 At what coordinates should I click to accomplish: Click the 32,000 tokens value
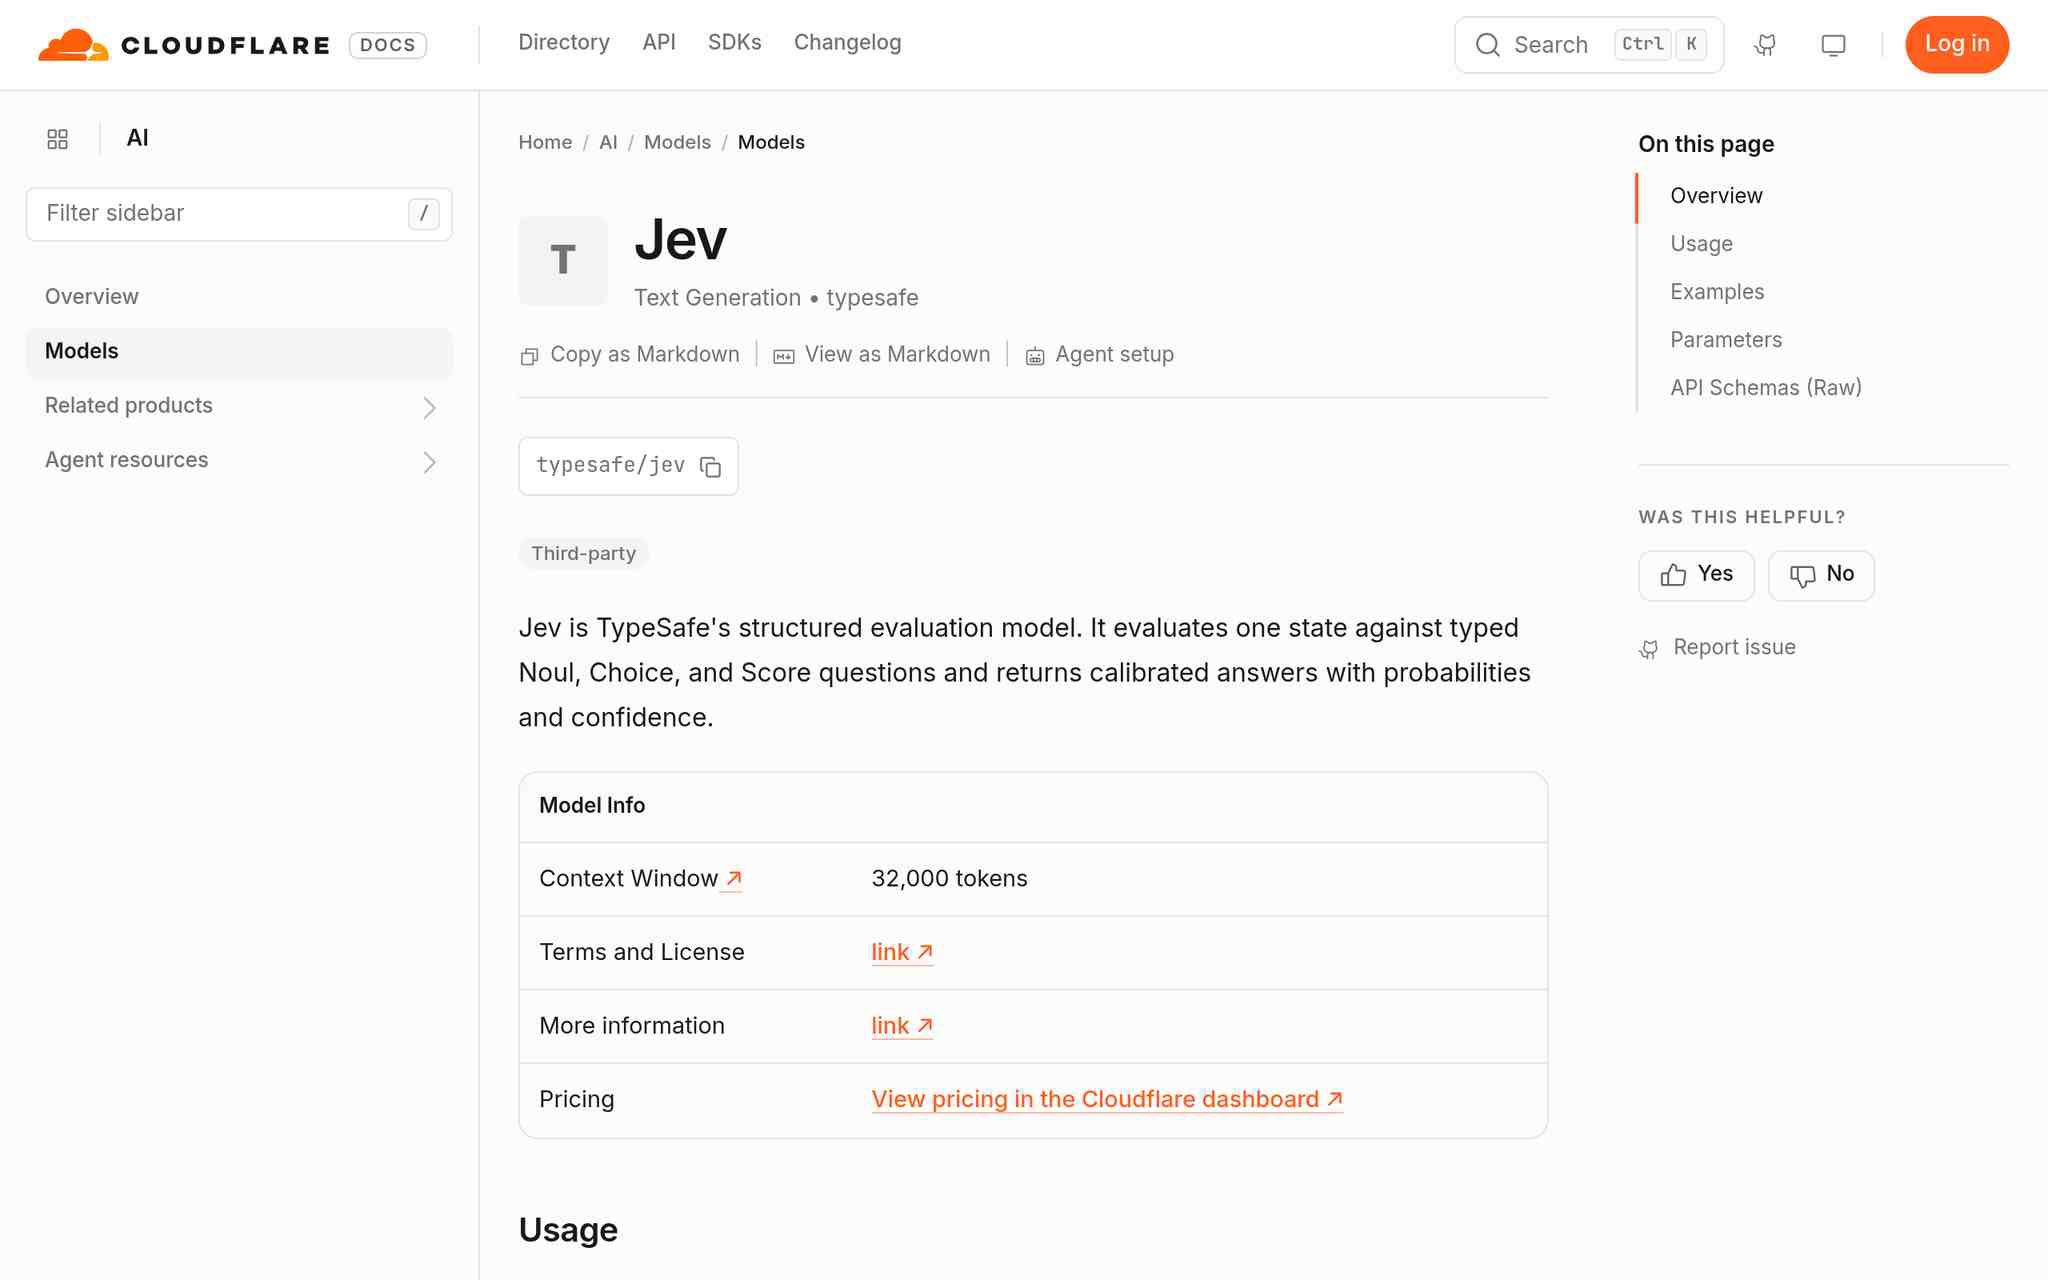[x=949, y=879]
